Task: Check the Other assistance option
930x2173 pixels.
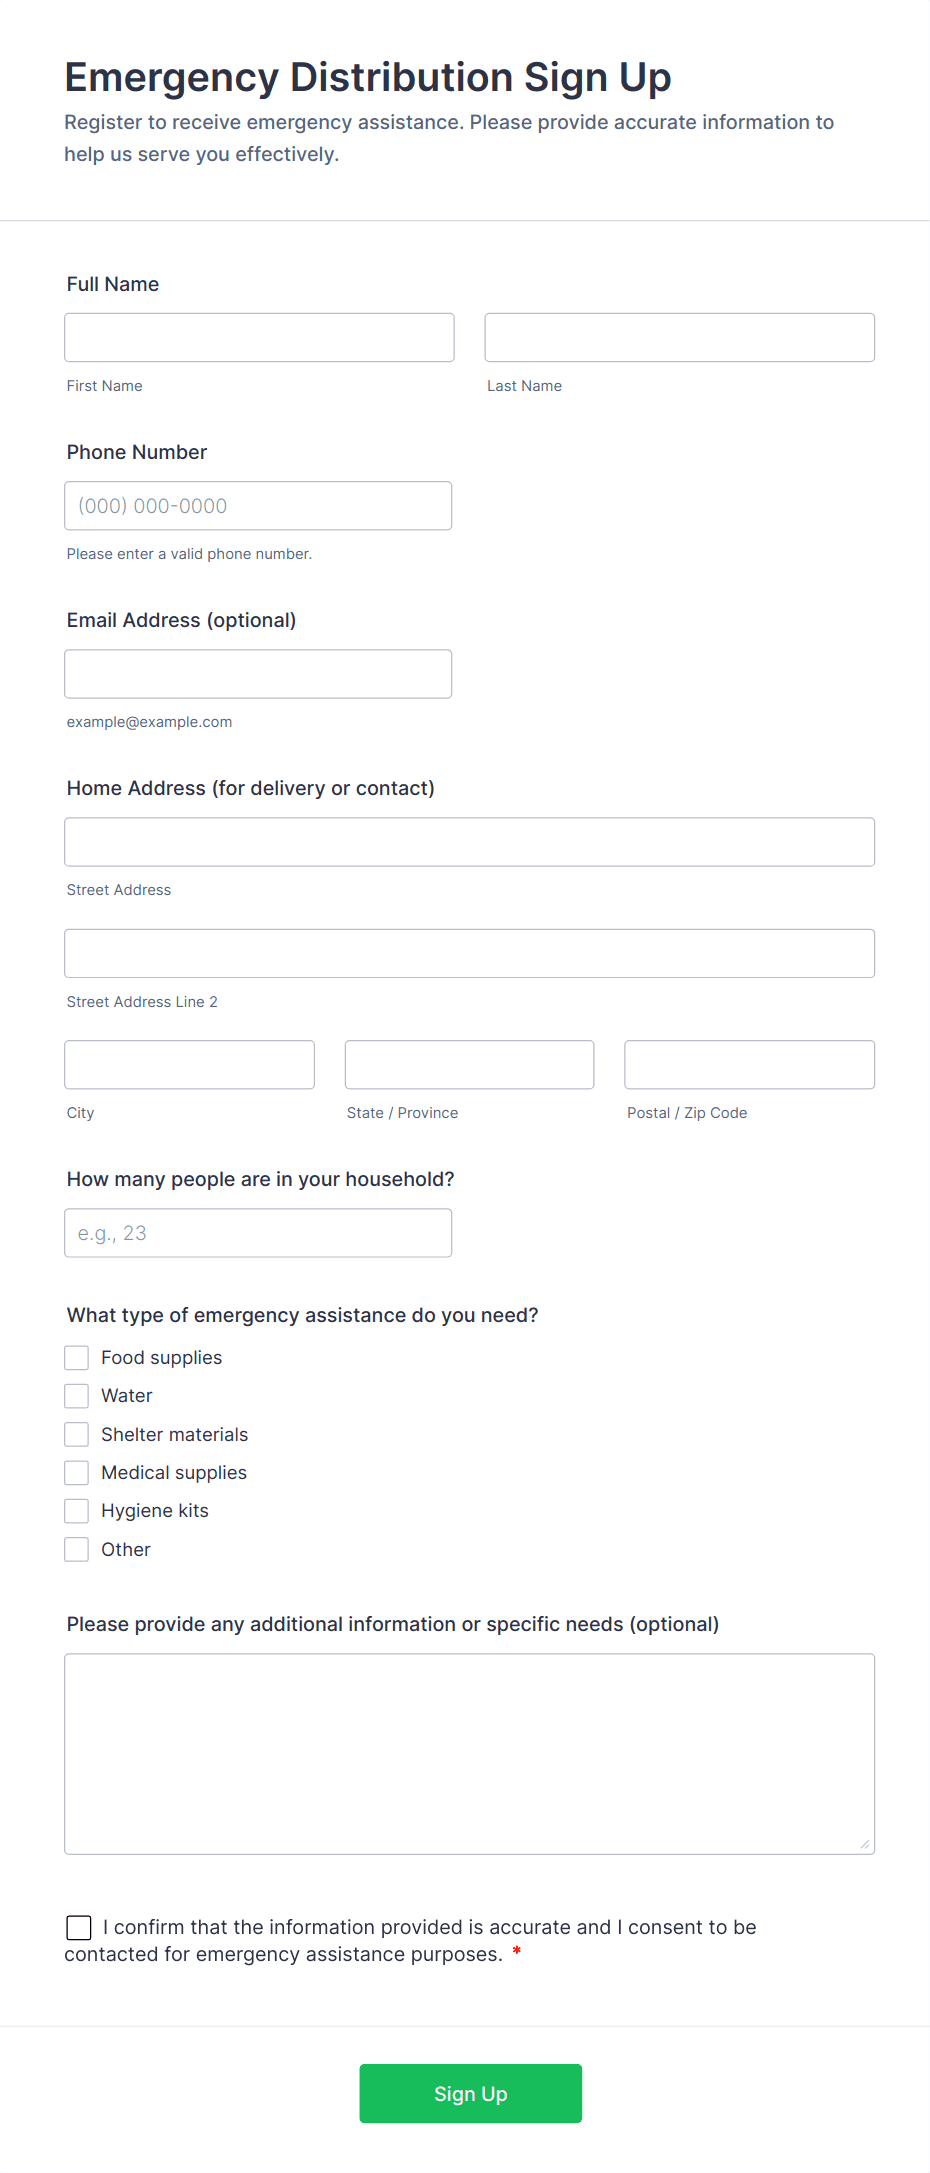Action: [76, 1548]
